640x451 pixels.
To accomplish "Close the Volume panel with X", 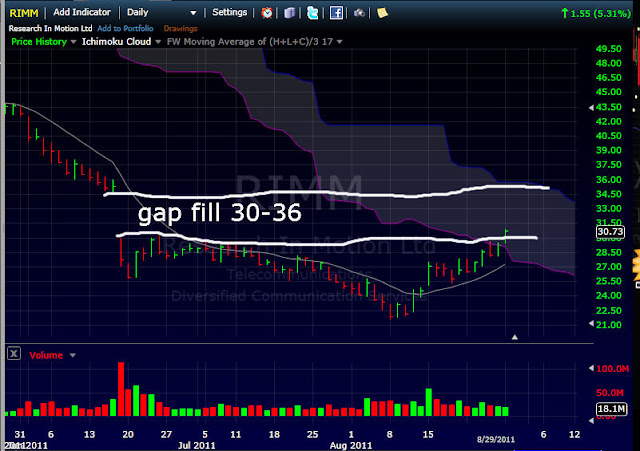I will [14, 353].
